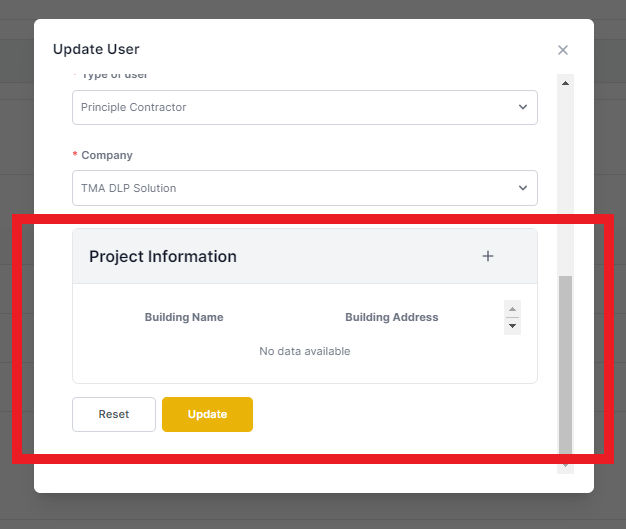Add a project with the plus icon
The width and height of the screenshot is (626, 529).
point(488,256)
